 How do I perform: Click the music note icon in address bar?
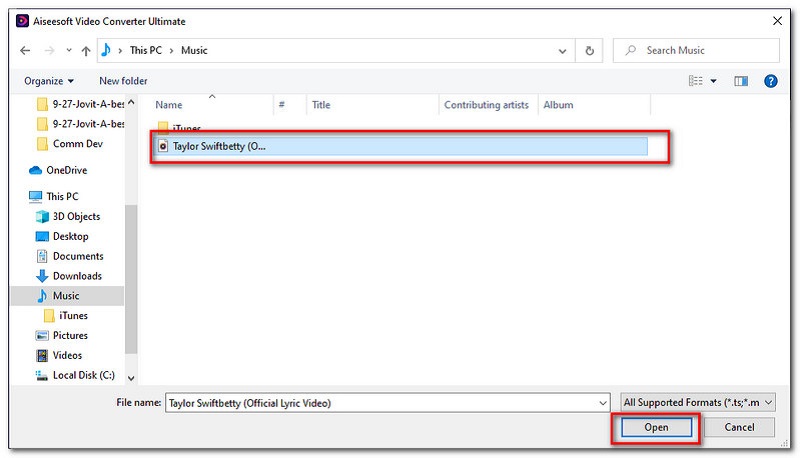[x=106, y=50]
